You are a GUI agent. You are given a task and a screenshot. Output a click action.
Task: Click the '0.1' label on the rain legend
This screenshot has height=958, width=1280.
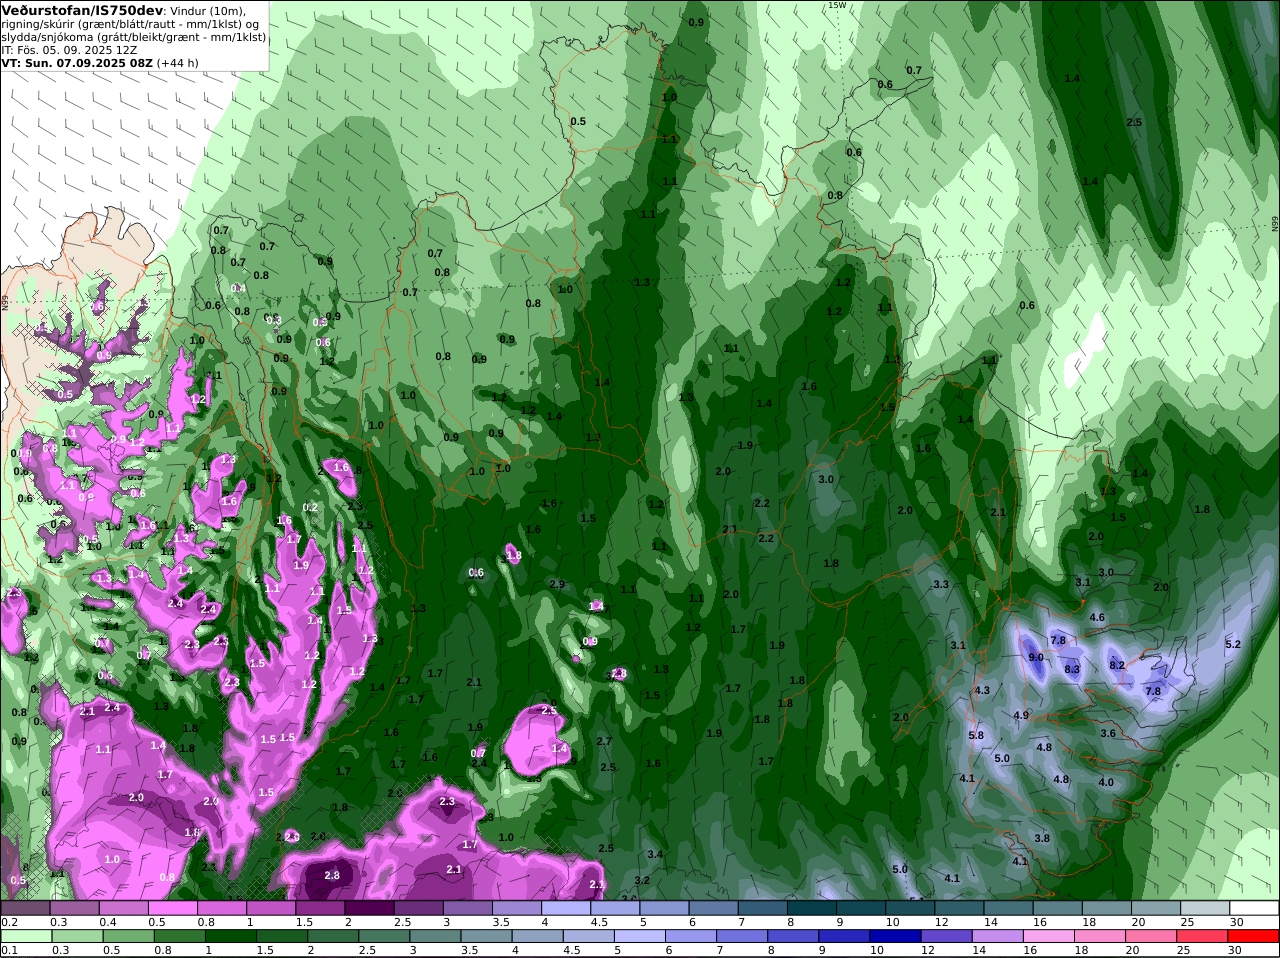(9, 950)
